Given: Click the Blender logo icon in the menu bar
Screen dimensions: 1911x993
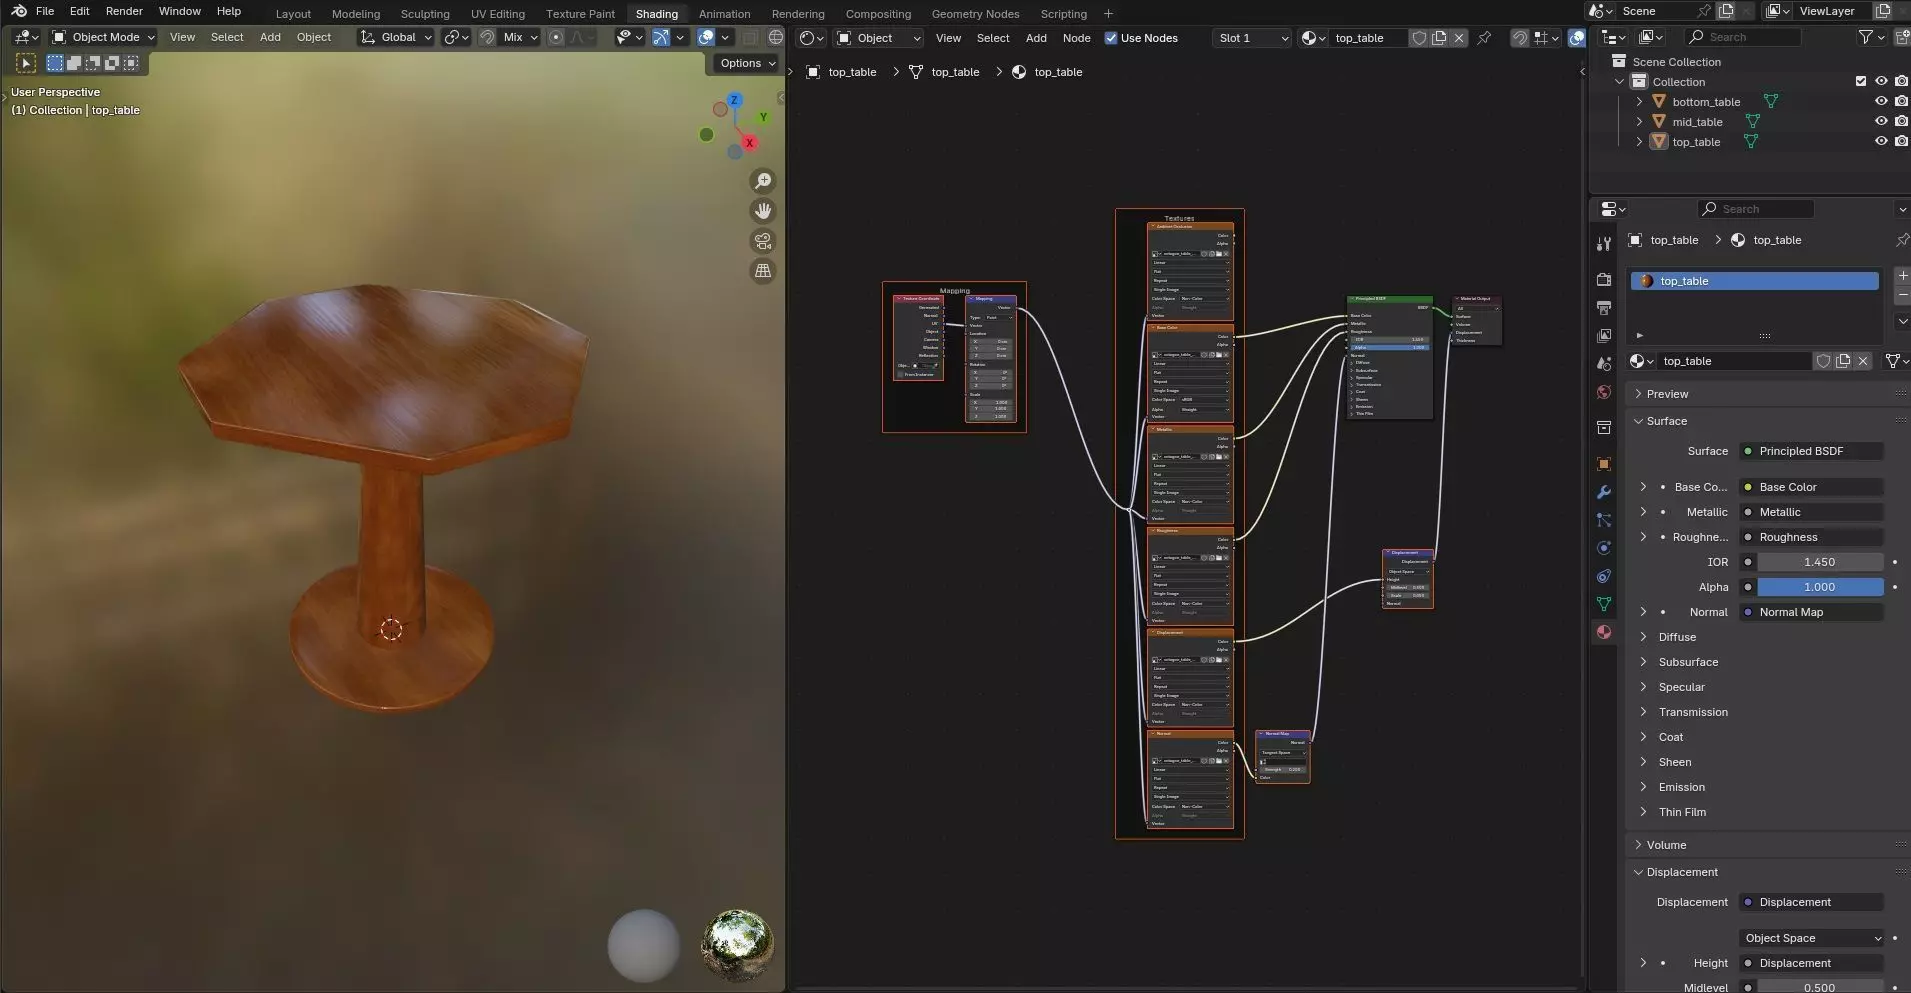Looking at the screenshot, I should [x=19, y=11].
